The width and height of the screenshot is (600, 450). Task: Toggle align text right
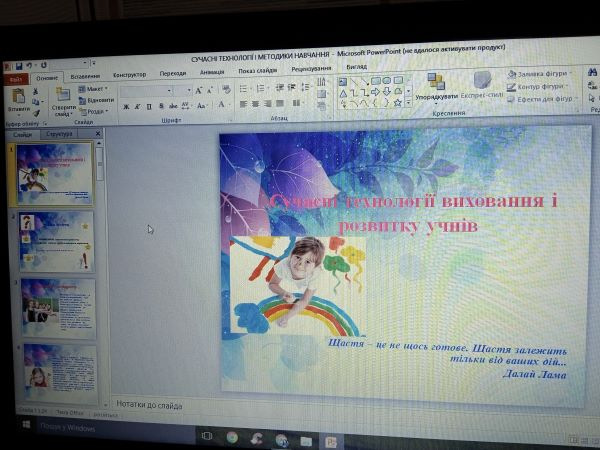point(267,103)
